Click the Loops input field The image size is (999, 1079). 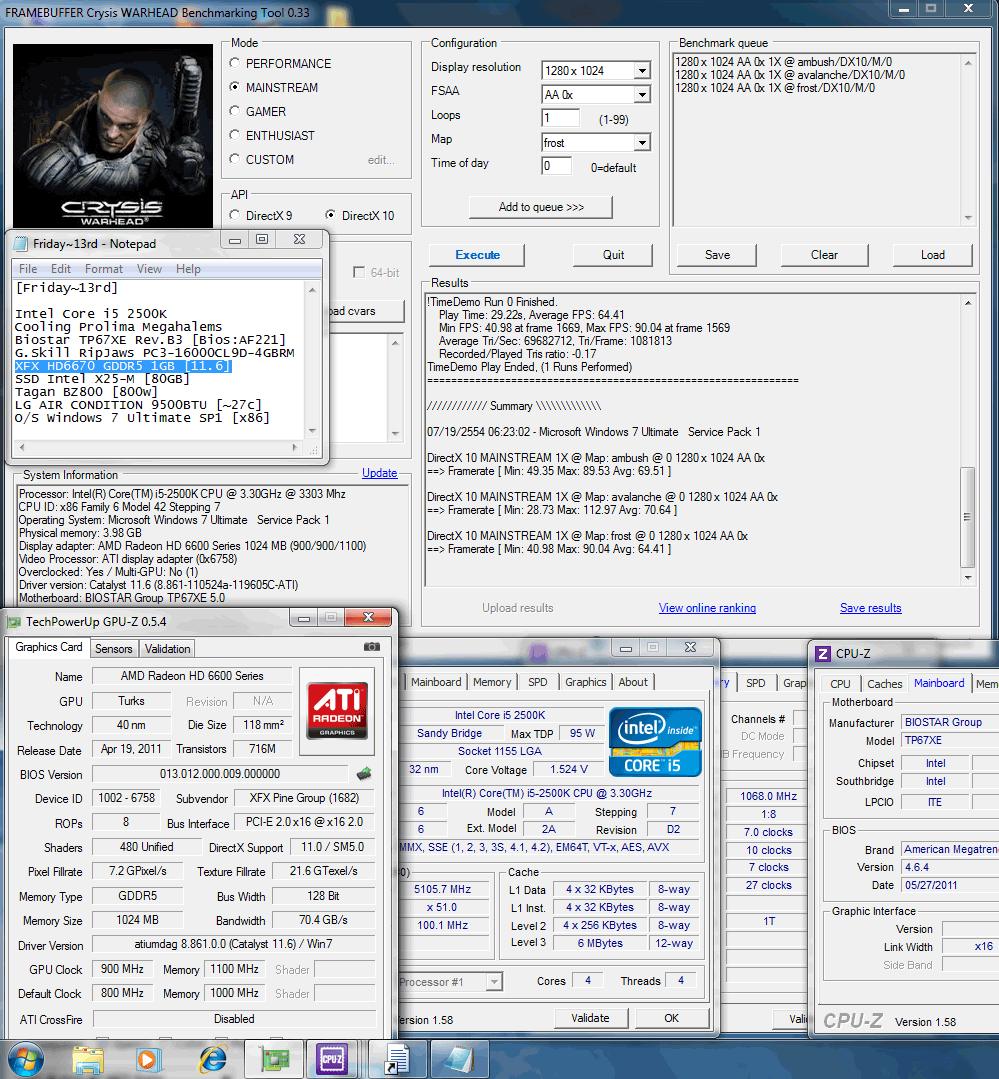(x=560, y=118)
